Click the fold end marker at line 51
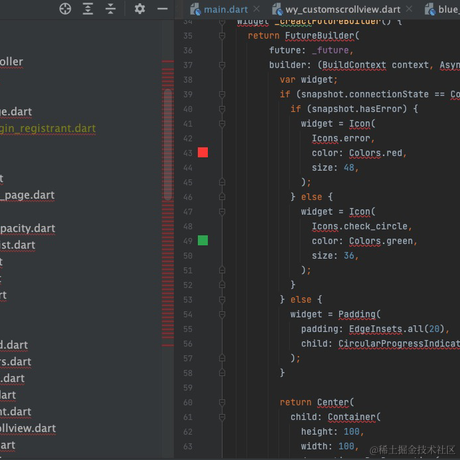 pyautogui.click(x=222, y=270)
